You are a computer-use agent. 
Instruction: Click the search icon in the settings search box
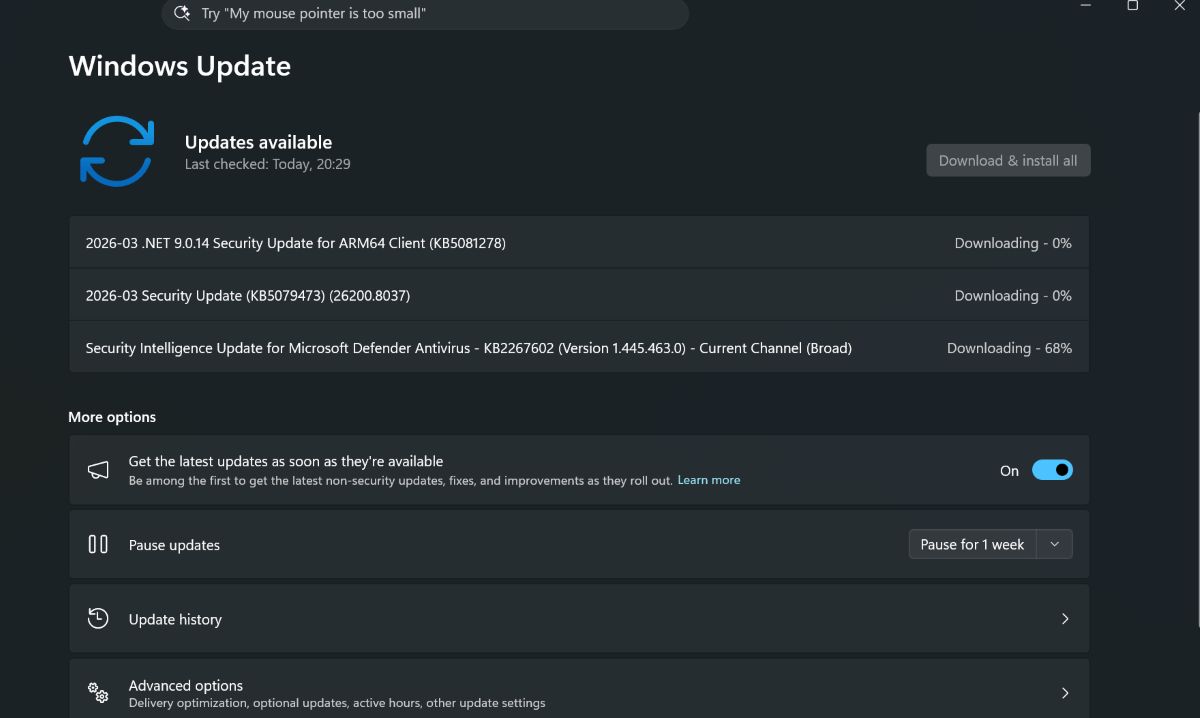pyautogui.click(x=182, y=13)
